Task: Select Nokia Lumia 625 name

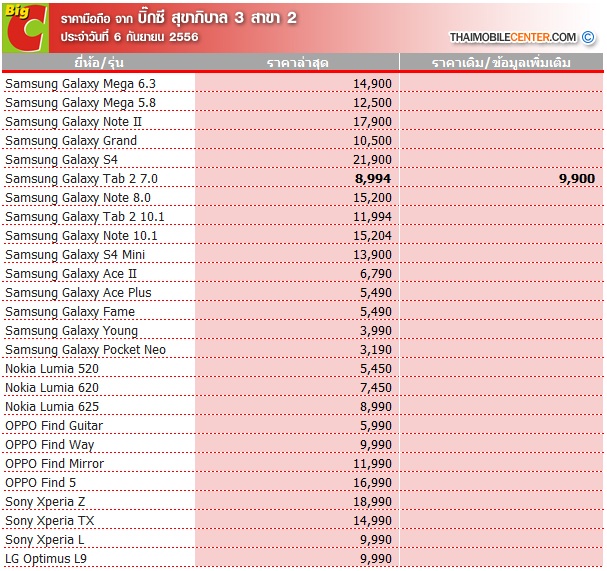Action: (x=52, y=406)
